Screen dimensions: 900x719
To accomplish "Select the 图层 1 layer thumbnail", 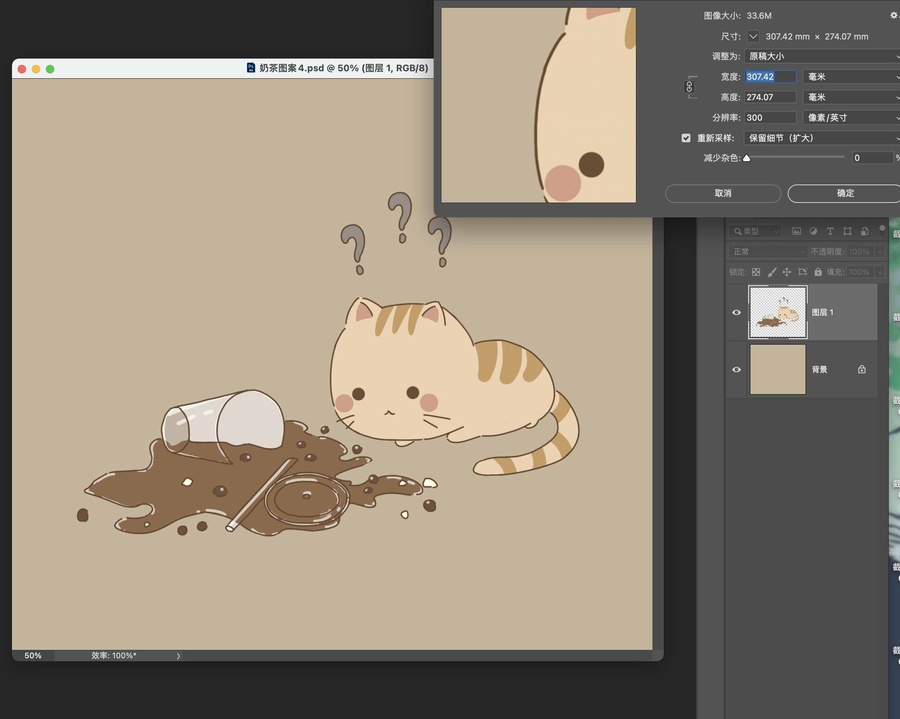I will (x=778, y=312).
